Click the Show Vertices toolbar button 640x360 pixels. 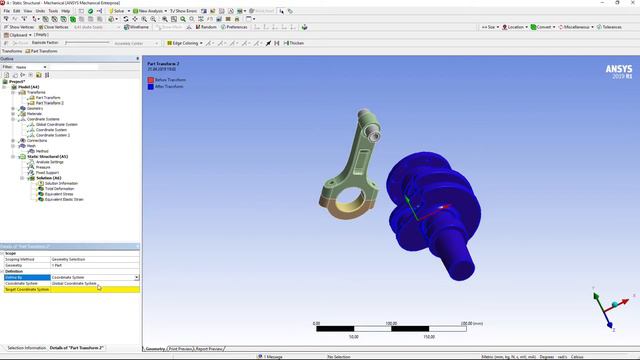[19, 27]
